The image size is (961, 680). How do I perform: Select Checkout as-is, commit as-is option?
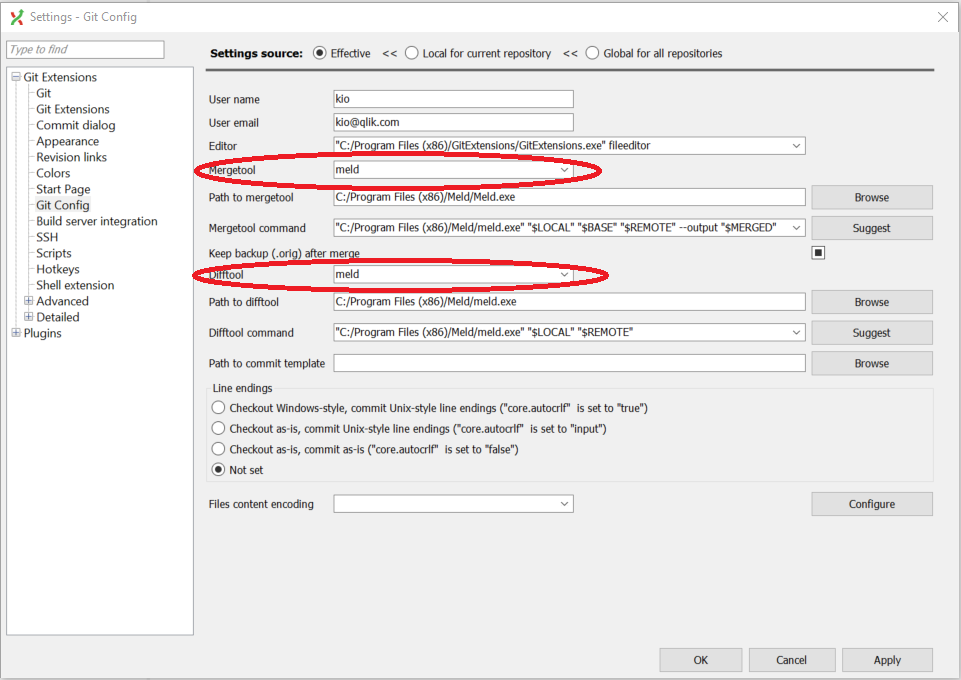tap(219, 449)
